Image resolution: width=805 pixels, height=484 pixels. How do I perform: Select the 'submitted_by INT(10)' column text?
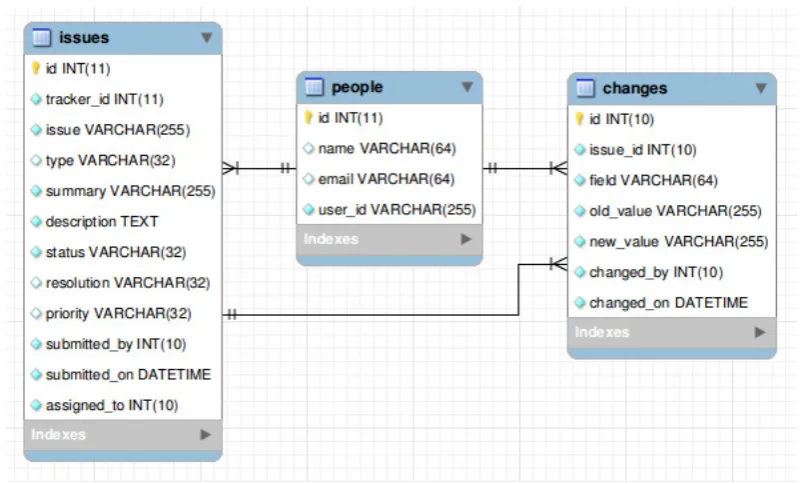(116, 344)
